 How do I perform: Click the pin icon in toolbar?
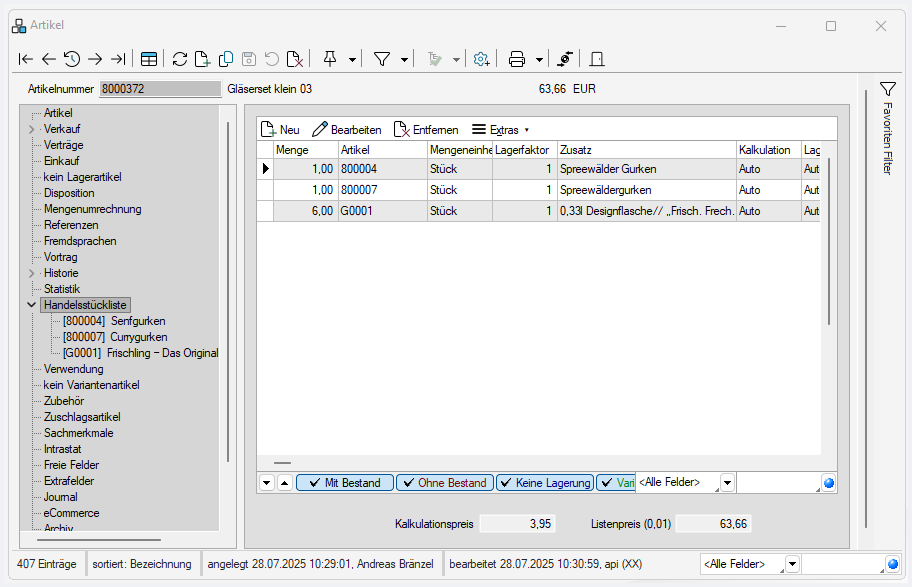(331, 59)
